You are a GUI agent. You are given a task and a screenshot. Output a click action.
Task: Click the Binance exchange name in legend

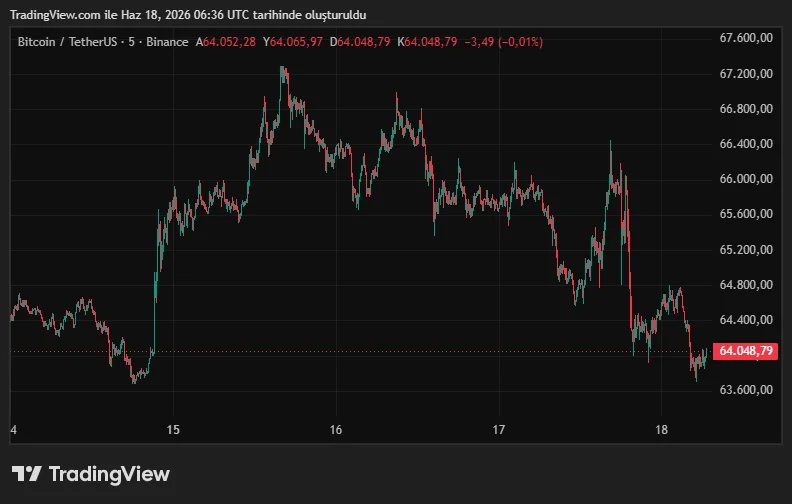167,42
